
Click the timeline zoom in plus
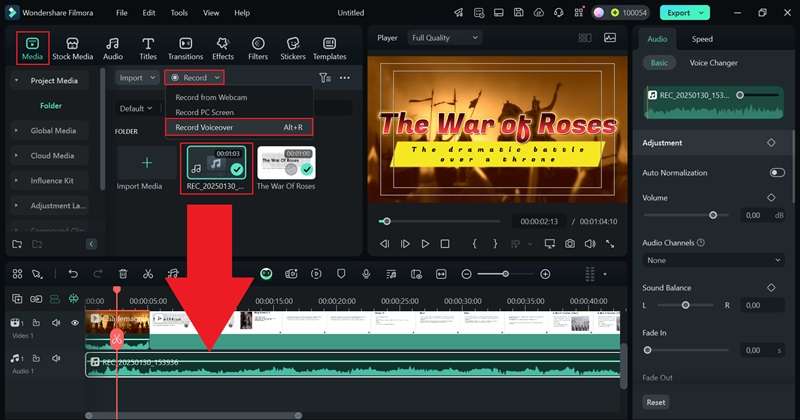(545, 274)
